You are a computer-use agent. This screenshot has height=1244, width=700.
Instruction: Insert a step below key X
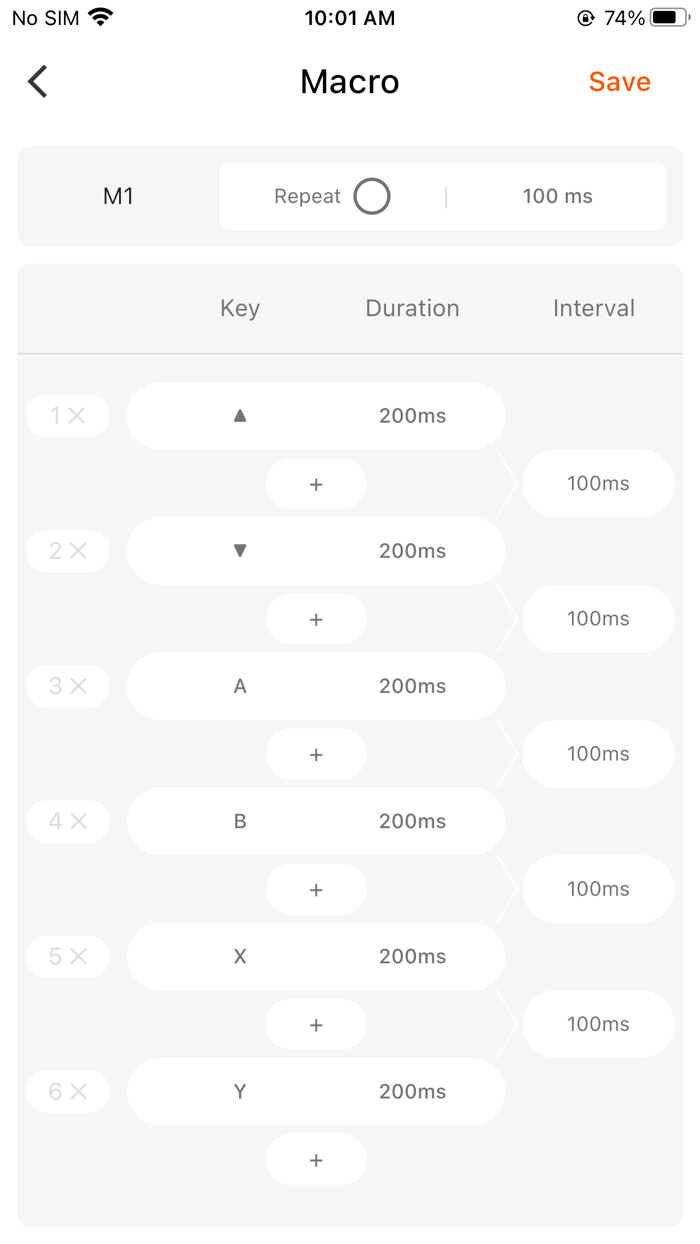click(x=316, y=1025)
